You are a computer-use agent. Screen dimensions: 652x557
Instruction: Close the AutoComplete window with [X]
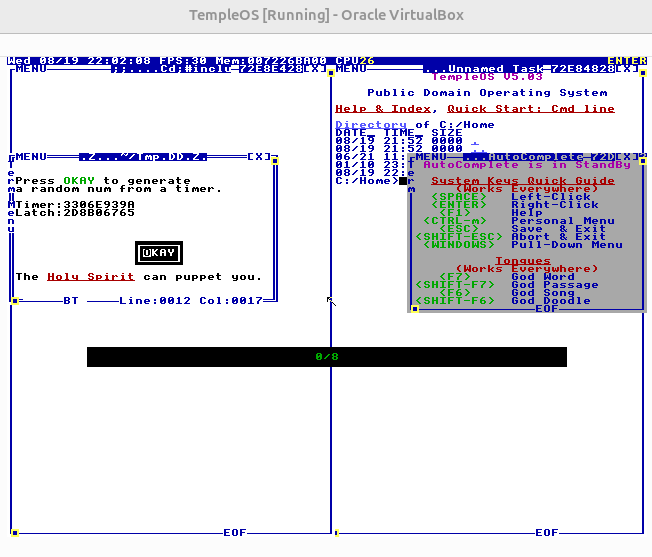coord(627,157)
